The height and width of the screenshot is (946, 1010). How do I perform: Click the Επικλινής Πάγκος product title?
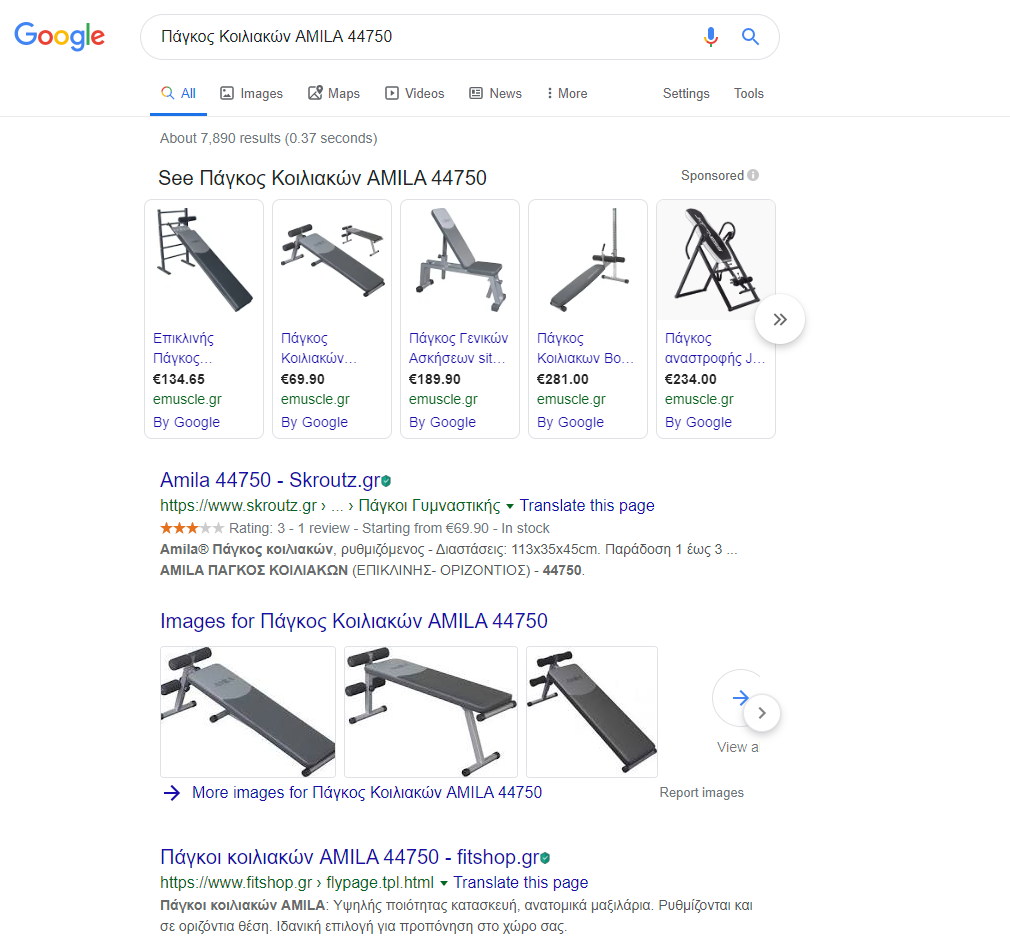click(x=184, y=348)
